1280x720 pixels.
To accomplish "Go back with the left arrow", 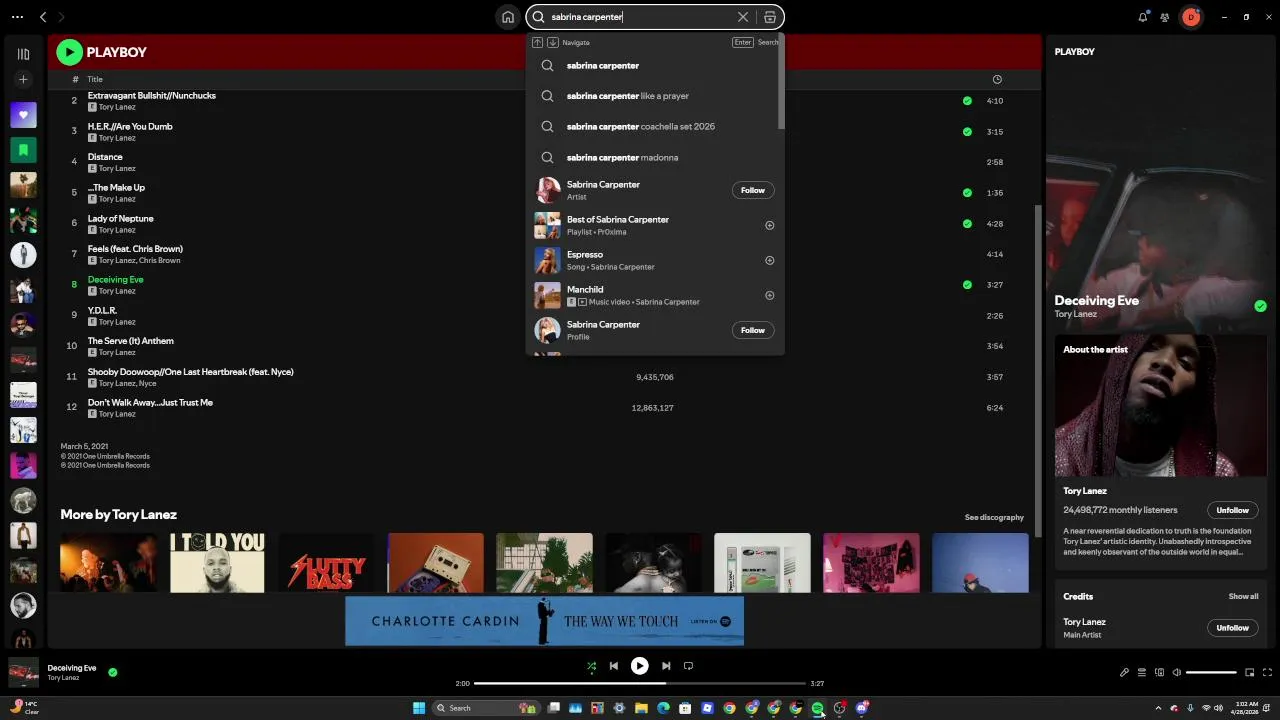I will (43, 17).
